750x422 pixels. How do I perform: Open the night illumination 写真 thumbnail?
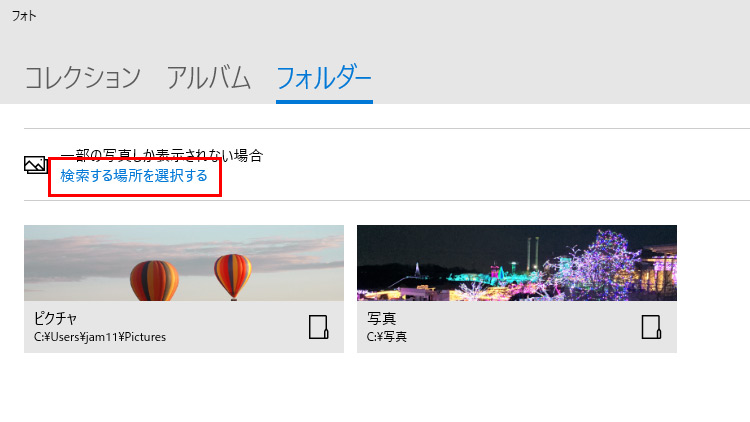[x=517, y=263]
